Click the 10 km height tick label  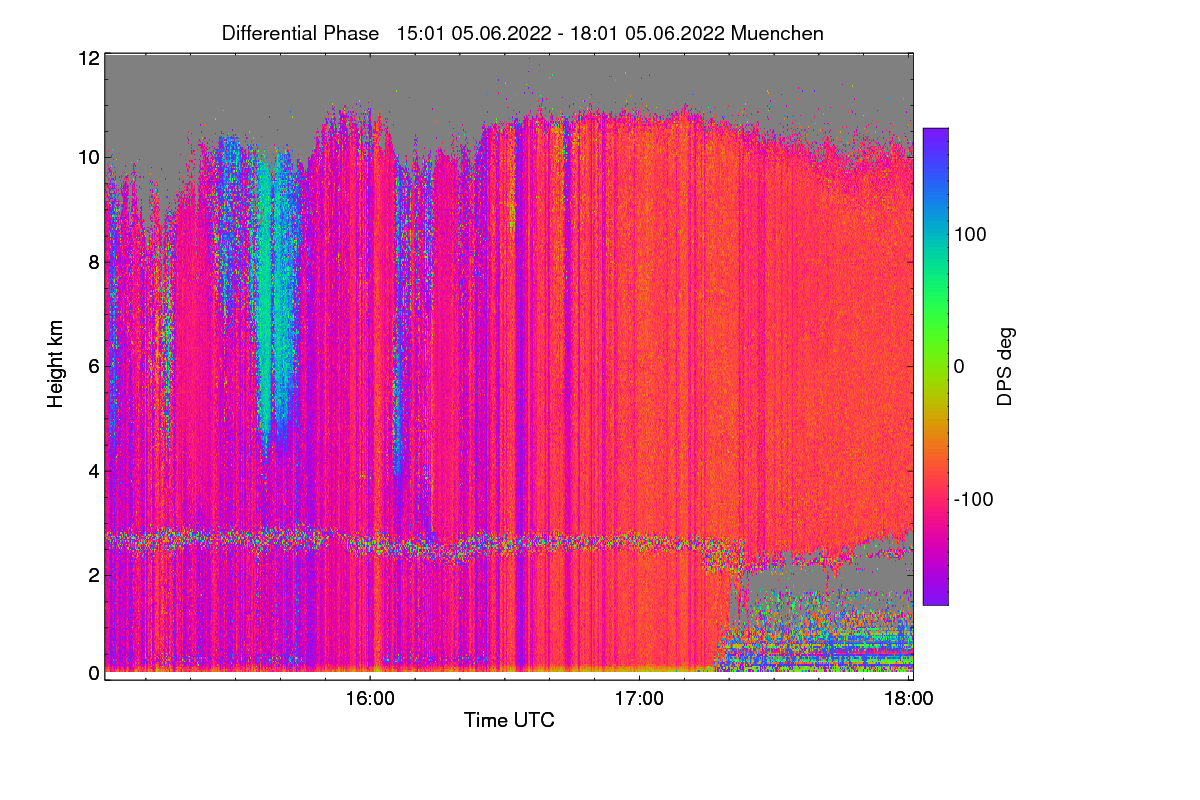coord(88,157)
